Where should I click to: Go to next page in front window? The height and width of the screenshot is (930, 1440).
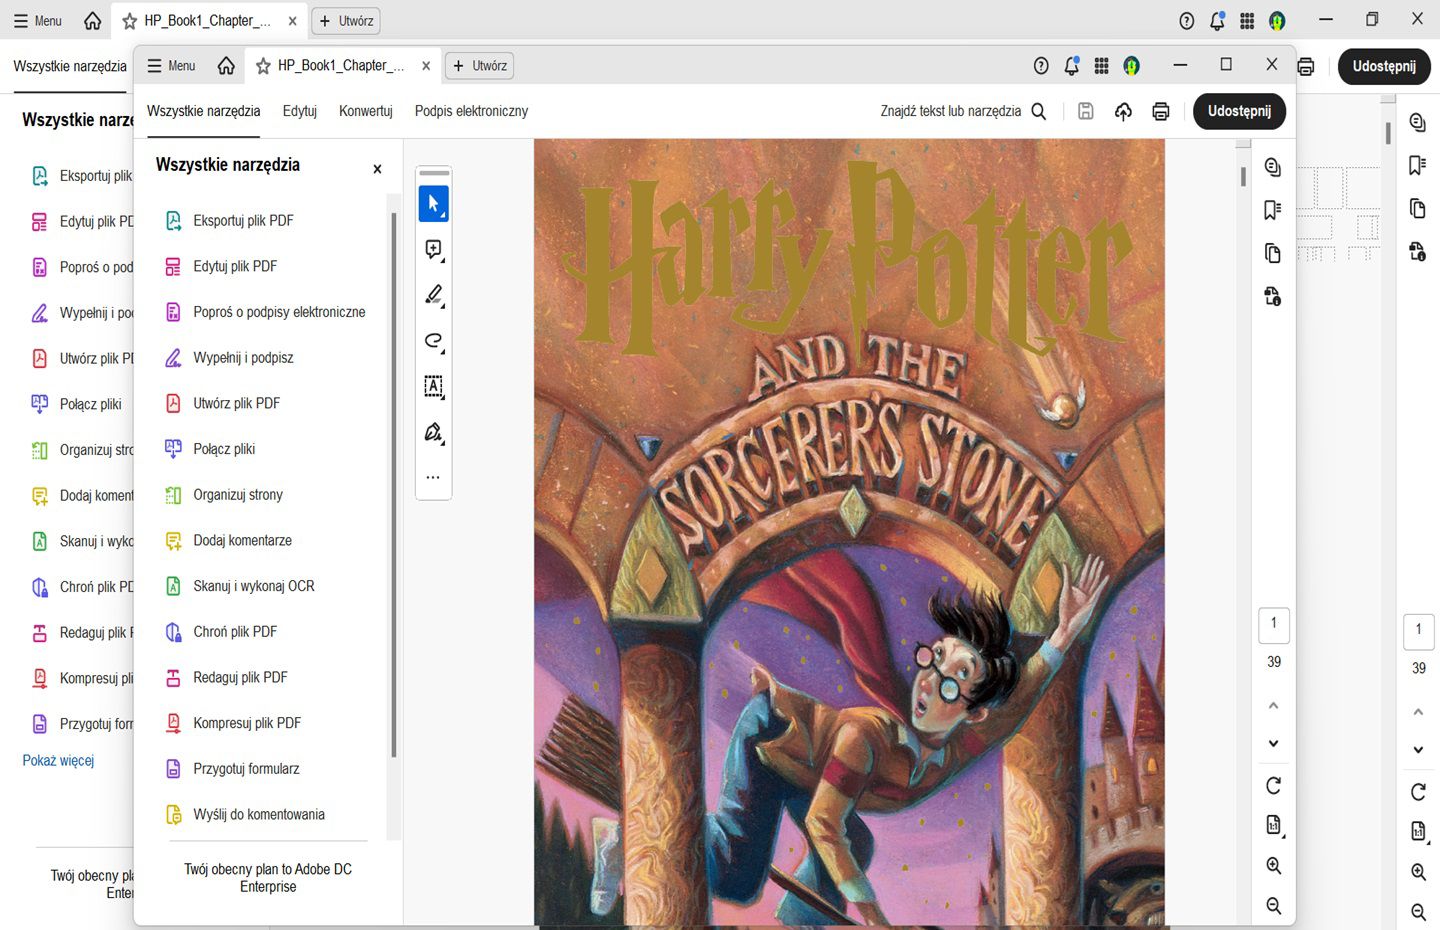coord(1274,743)
